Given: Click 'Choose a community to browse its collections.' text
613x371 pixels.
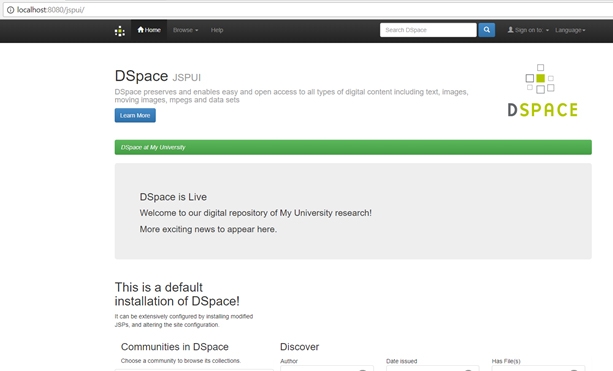Looking at the screenshot, I should (x=181, y=361).
